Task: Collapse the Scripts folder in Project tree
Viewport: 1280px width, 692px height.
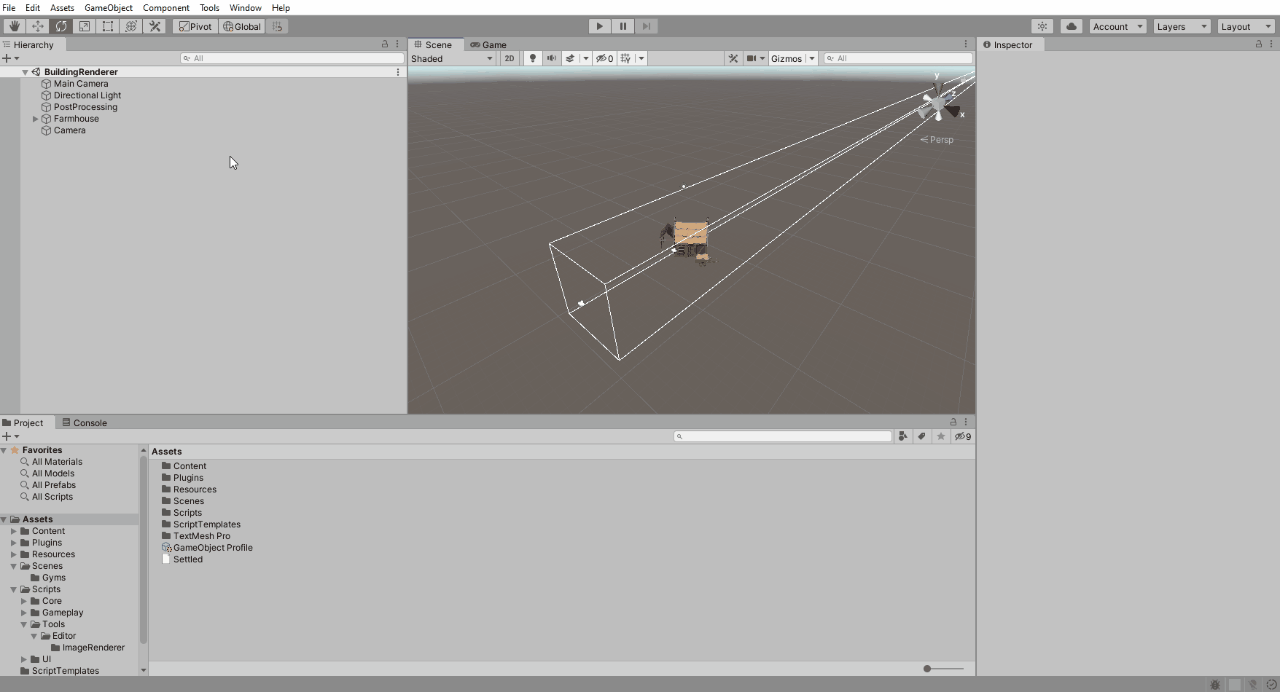Action: pyautogui.click(x=14, y=589)
